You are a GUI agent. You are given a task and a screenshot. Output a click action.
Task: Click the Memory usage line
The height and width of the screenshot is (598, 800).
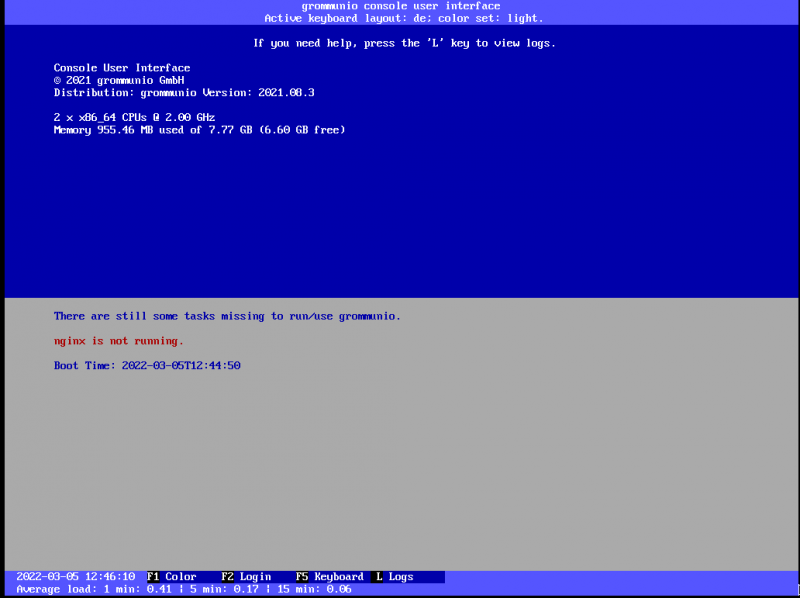[199, 130]
